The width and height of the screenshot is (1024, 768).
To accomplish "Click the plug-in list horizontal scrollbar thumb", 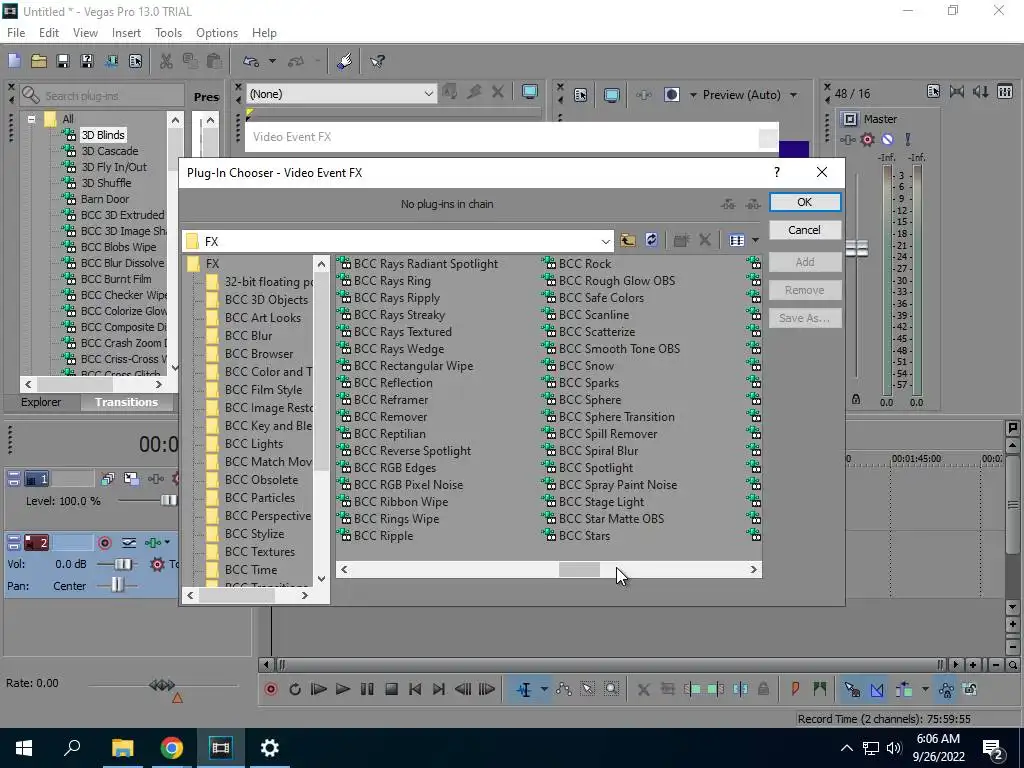I will 579,569.
